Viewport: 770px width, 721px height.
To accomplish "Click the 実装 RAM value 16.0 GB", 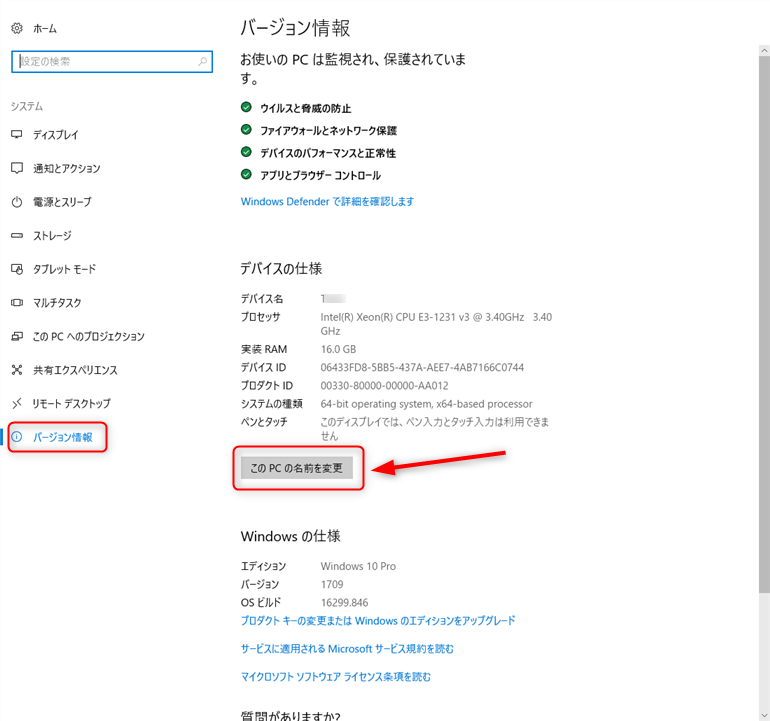I will pos(338,349).
